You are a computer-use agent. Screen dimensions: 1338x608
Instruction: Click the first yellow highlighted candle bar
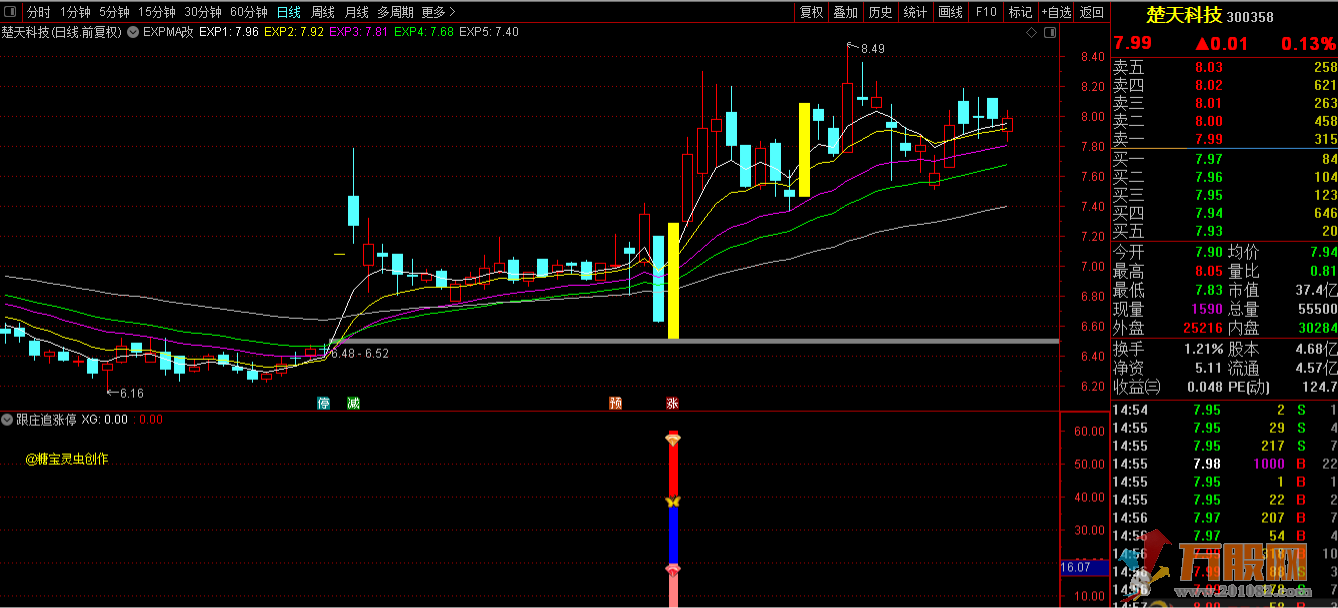point(673,281)
